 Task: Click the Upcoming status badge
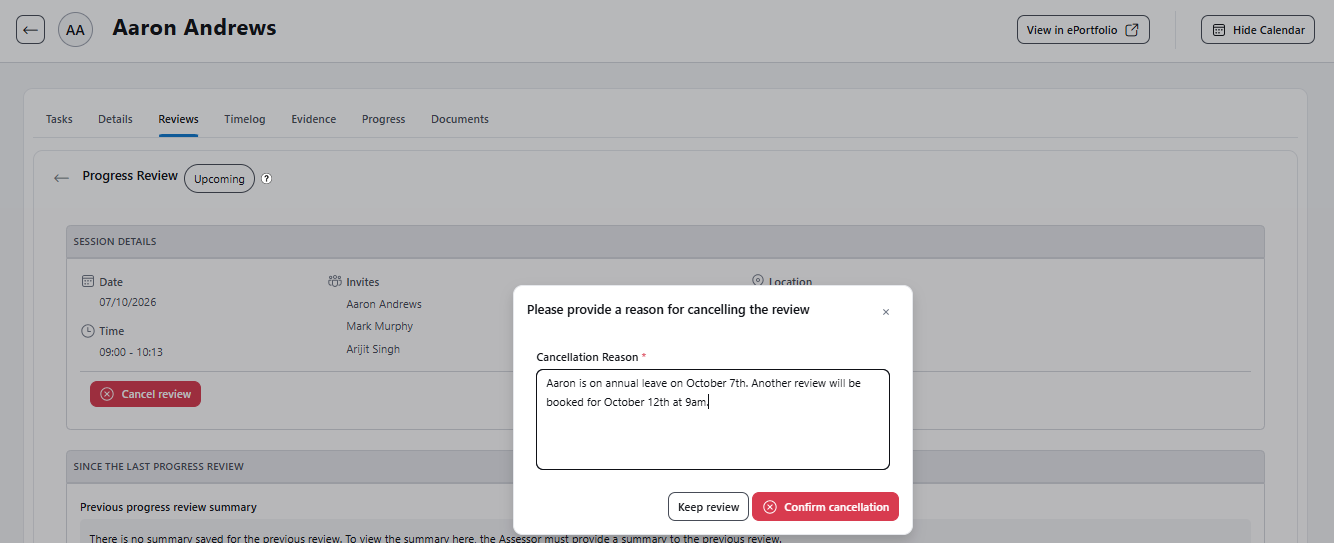click(219, 179)
